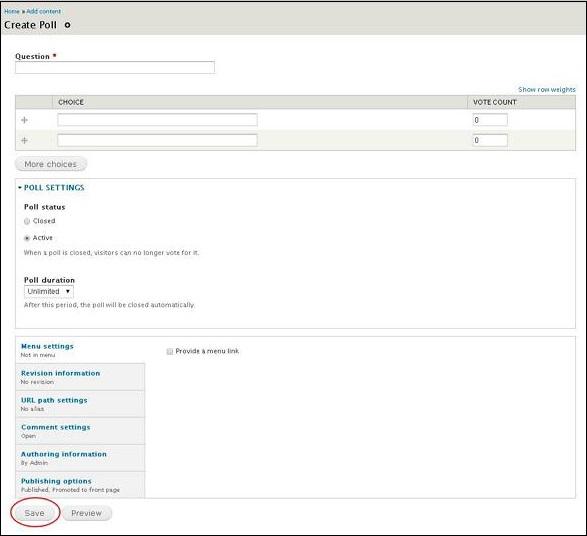Go to Add content breadcrumb link
The height and width of the screenshot is (536, 587).
point(43,11)
